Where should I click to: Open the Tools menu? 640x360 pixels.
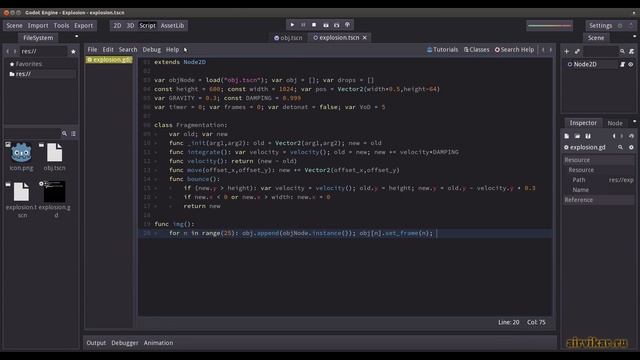61,25
